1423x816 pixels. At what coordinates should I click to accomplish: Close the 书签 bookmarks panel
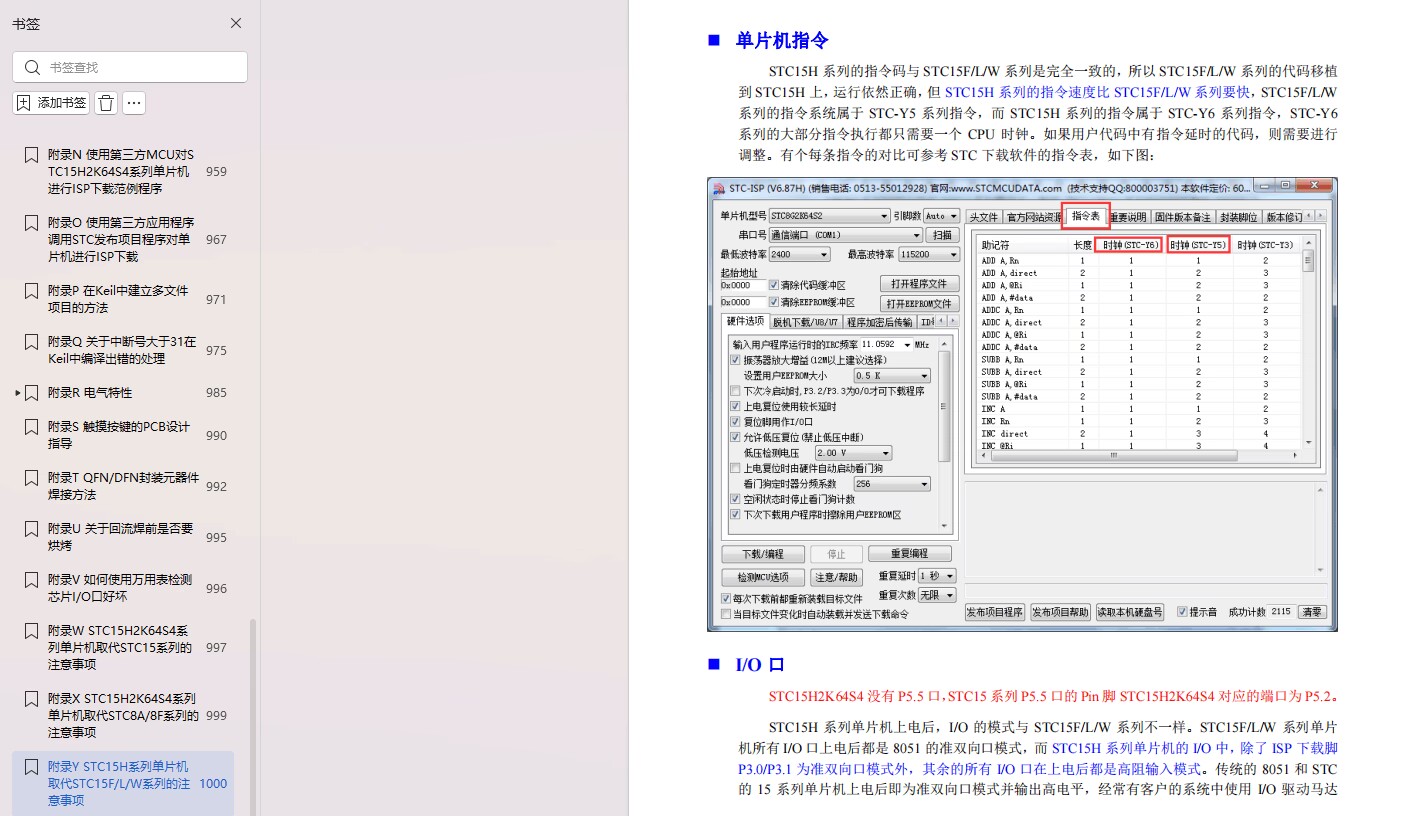236,23
